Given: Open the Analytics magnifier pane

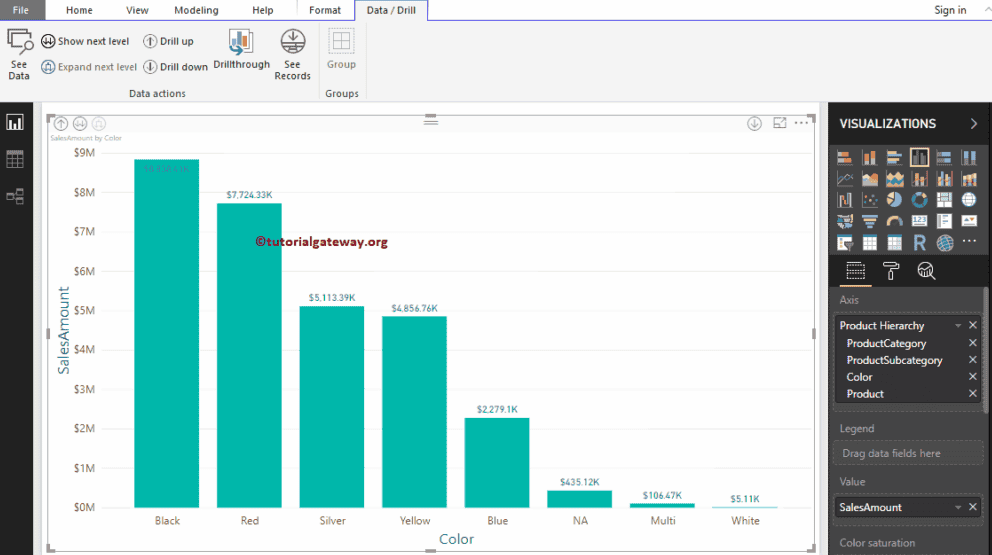Looking at the screenshot, I should (x=926, y=271).
